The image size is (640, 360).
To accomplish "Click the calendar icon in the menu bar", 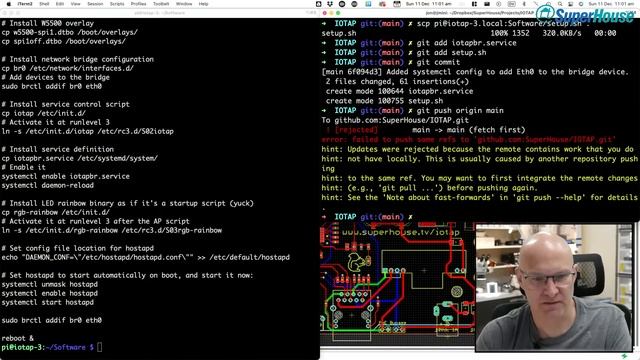I will [x=396, y=4].
